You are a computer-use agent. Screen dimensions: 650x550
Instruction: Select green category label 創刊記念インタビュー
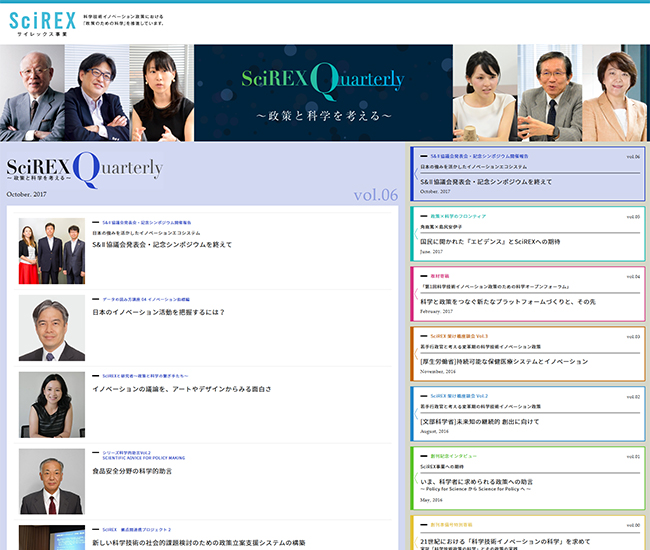(454, 456)
